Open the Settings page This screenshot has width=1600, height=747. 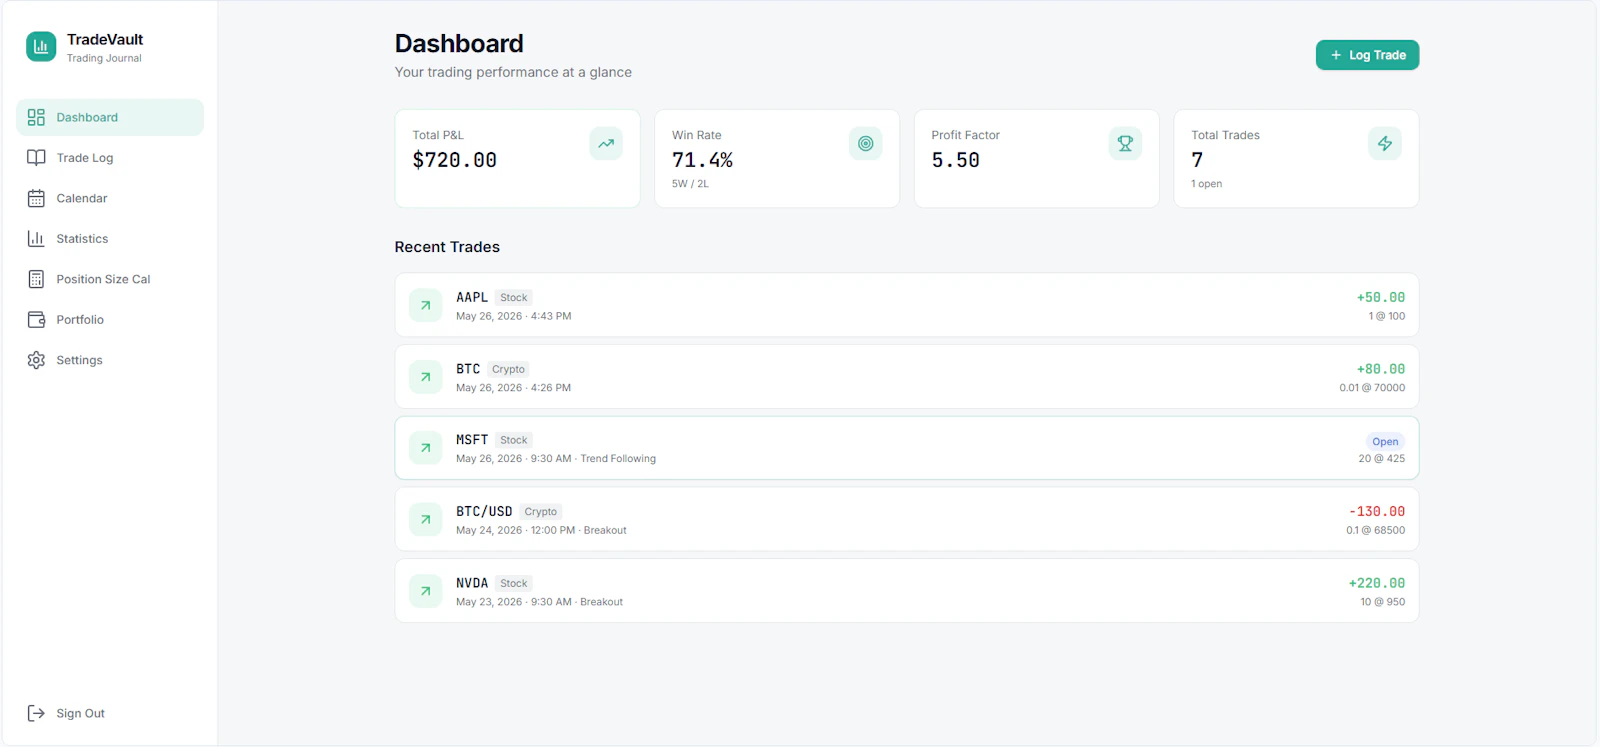[110, 360]
